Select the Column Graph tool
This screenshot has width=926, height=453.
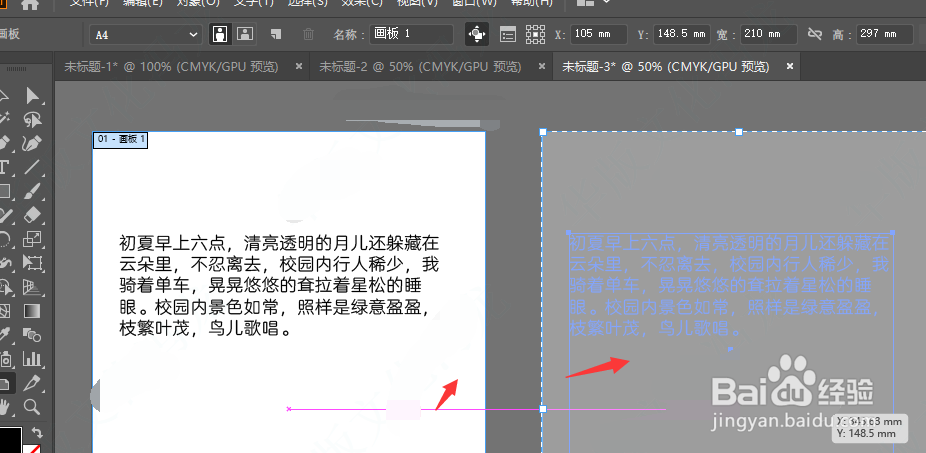(x=32, y=359)
